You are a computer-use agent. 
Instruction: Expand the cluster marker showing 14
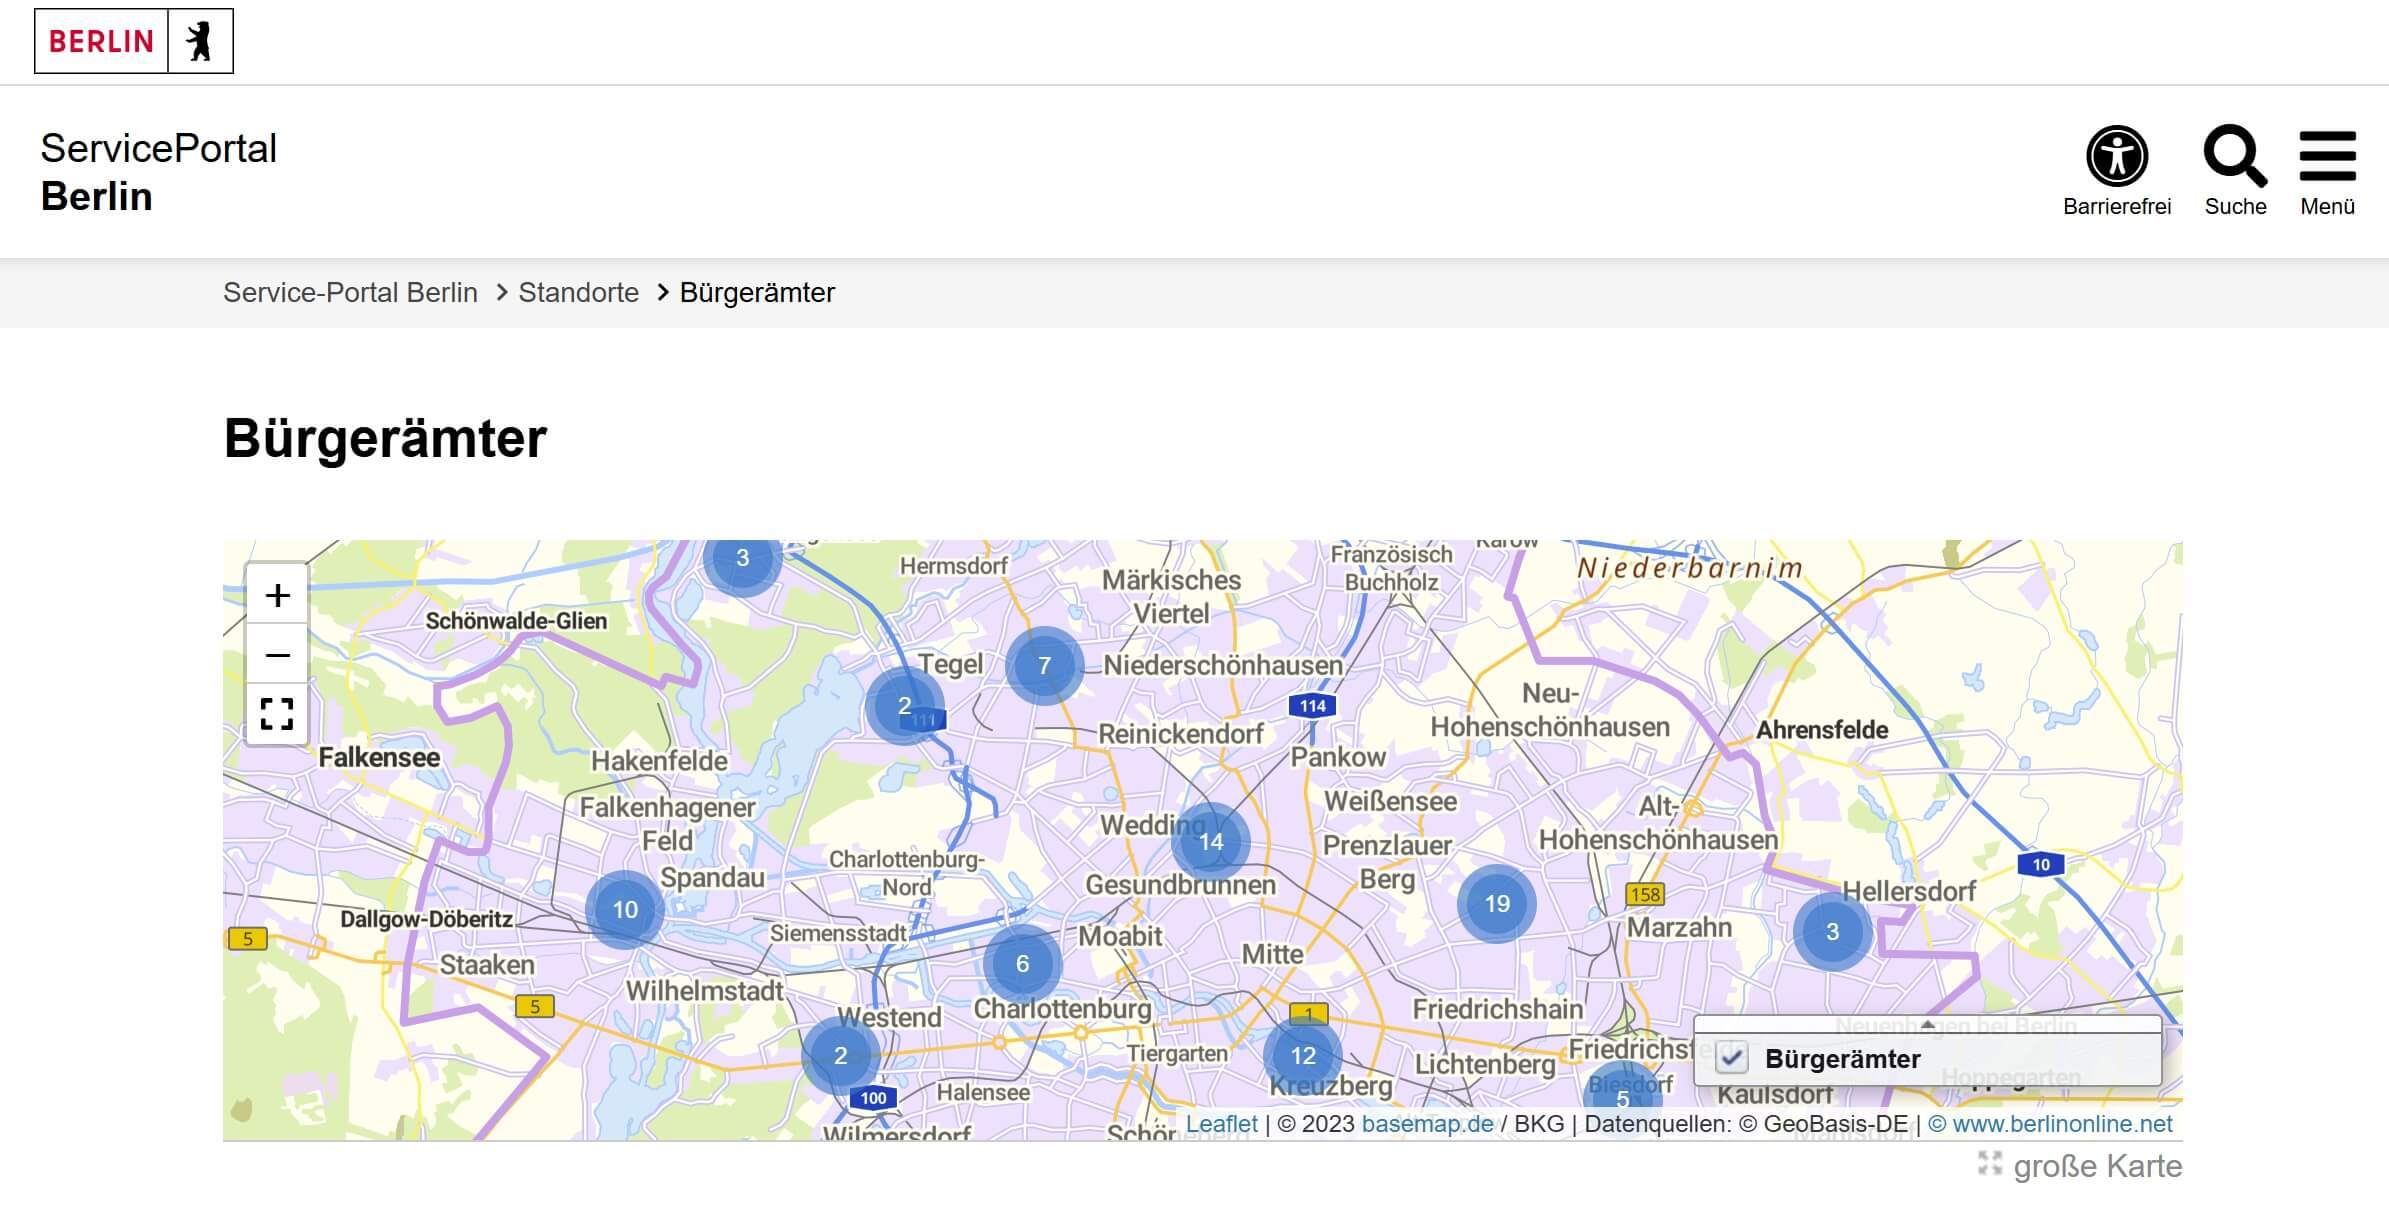1211,842
